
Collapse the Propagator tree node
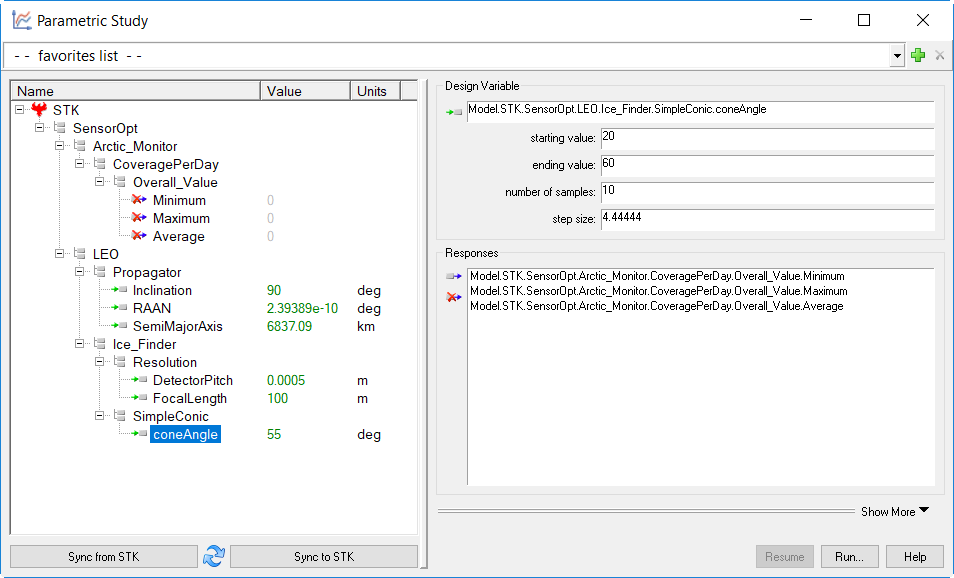point(80,272)
